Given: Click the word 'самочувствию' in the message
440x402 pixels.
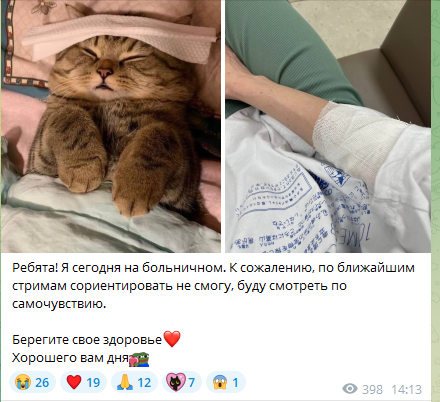Looking at the screenshot, I should tap(59, 304).
